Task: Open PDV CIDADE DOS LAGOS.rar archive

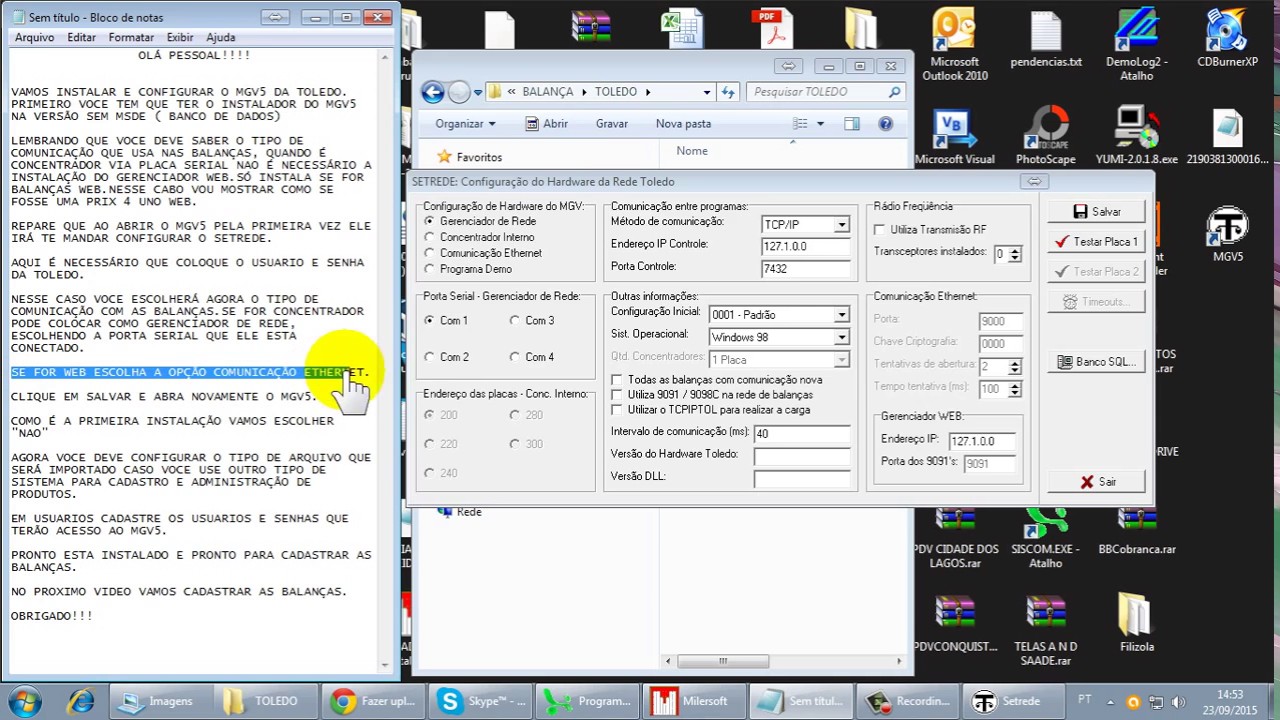Action: pos(955,538)
